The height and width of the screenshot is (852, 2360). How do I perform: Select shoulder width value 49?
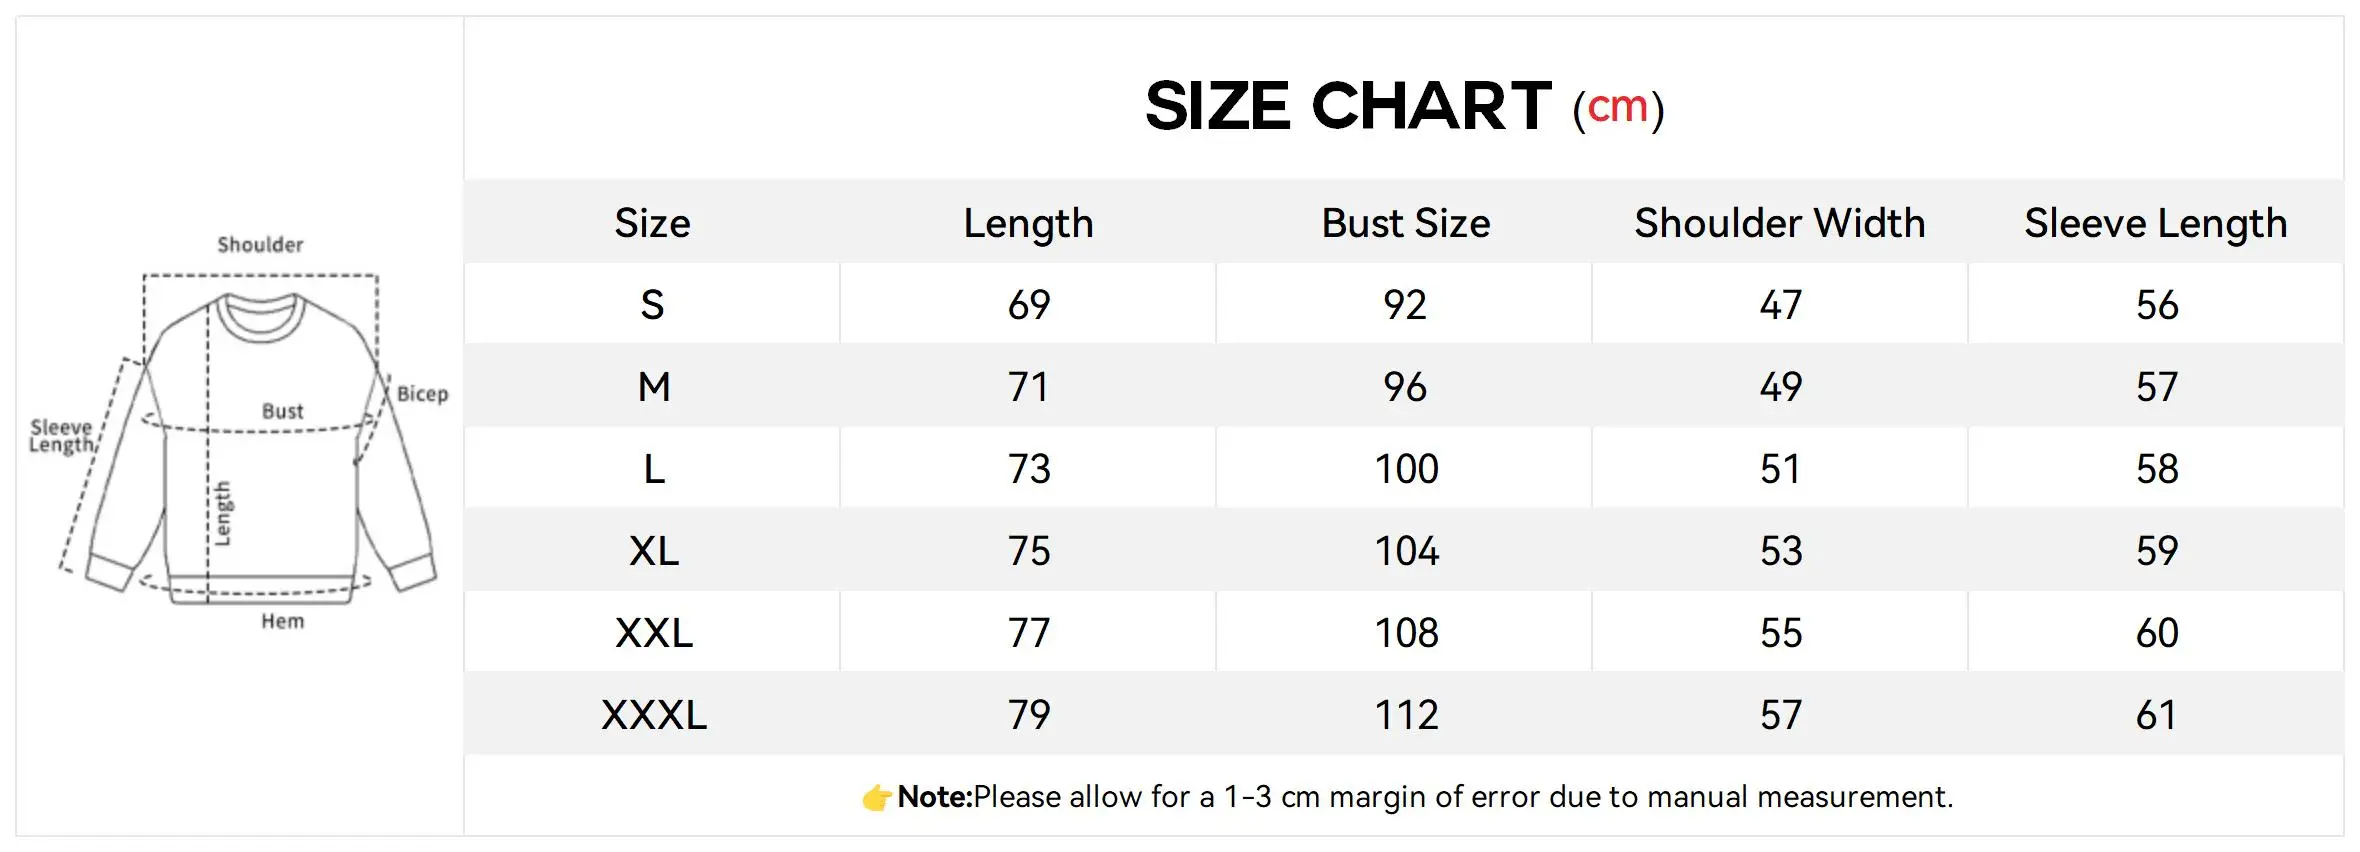[1780, 387]
